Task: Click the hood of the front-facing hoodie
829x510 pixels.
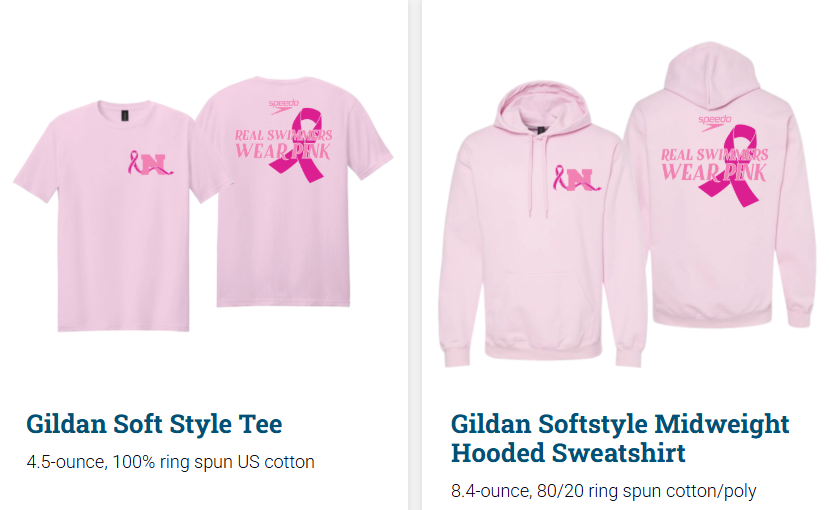Action: 542,108
